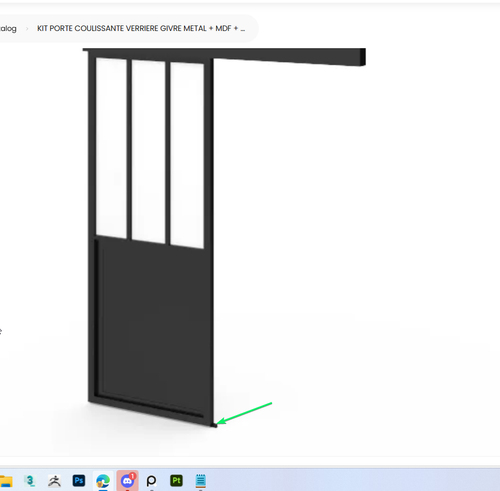Screen dimensions: 500x491
Task: Launch Substance Painter from the taskbar
Action: click(x=176, y=481)
